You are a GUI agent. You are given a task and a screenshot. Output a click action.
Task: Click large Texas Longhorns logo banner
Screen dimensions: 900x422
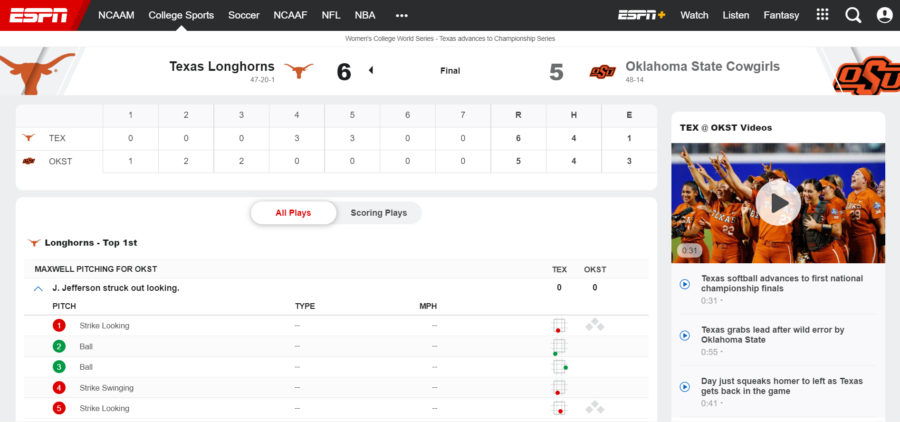point(37,72)
